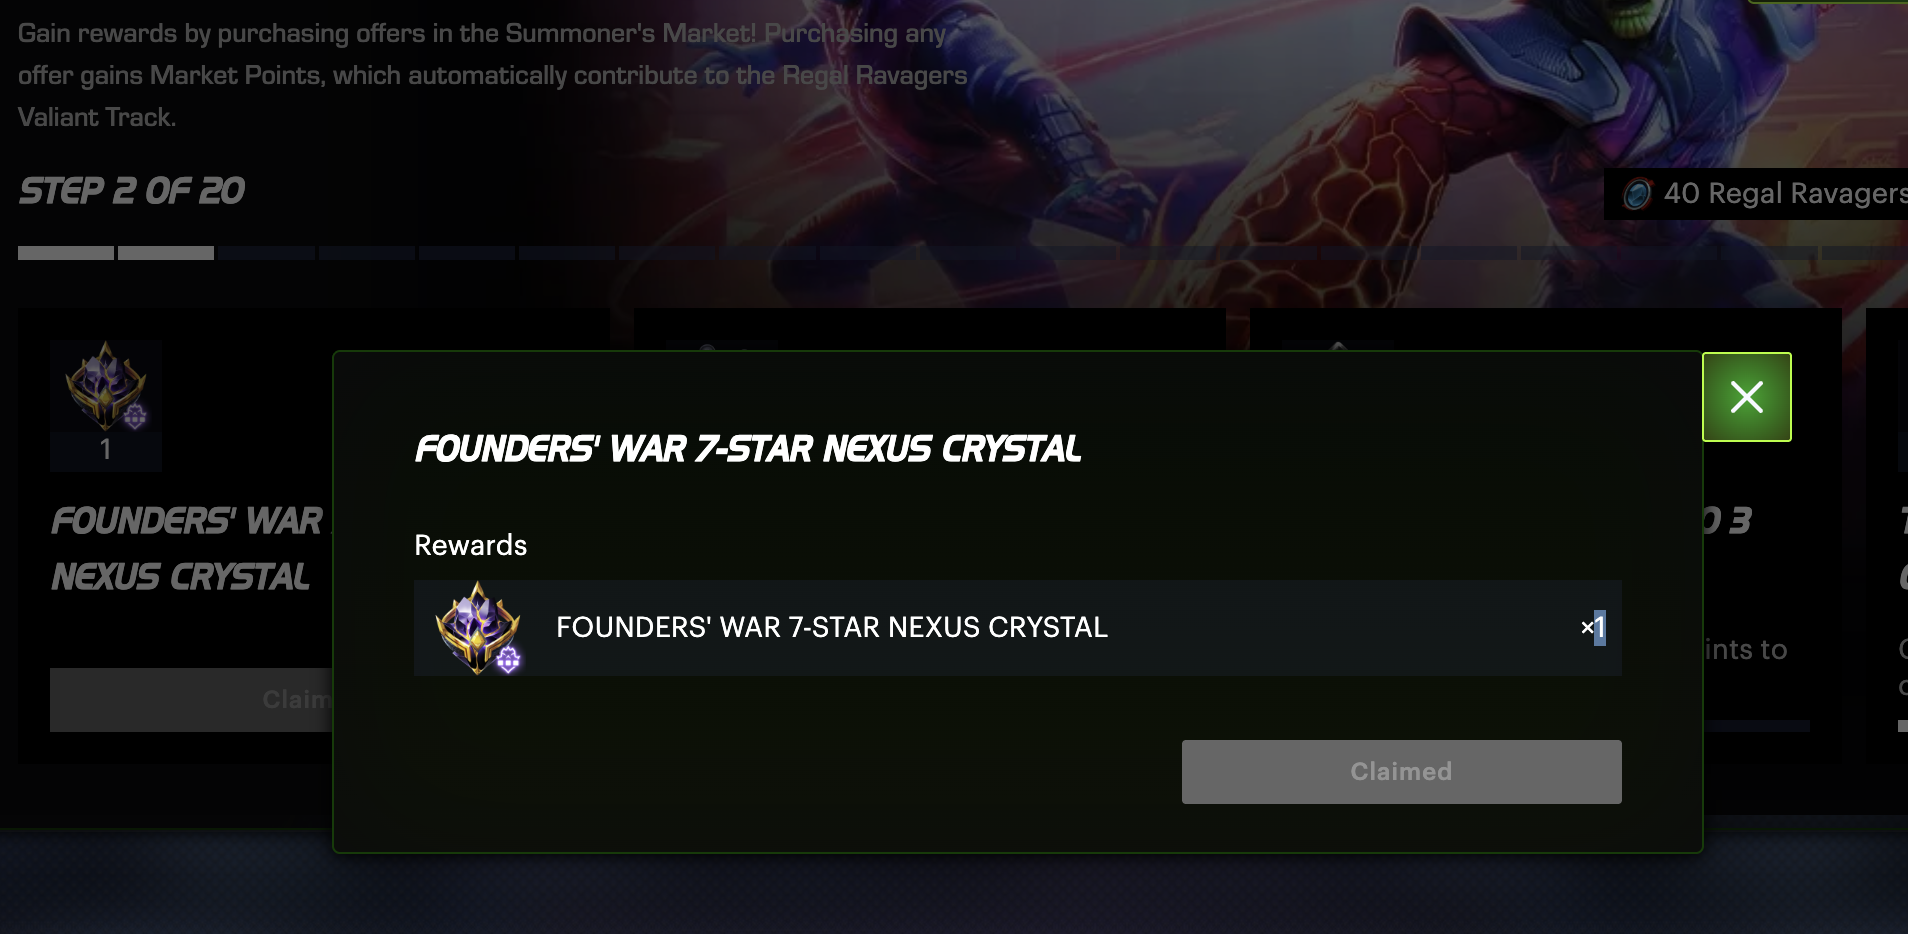Click the Rewards section label
The image size is (1908, 934).
point(470,545)
